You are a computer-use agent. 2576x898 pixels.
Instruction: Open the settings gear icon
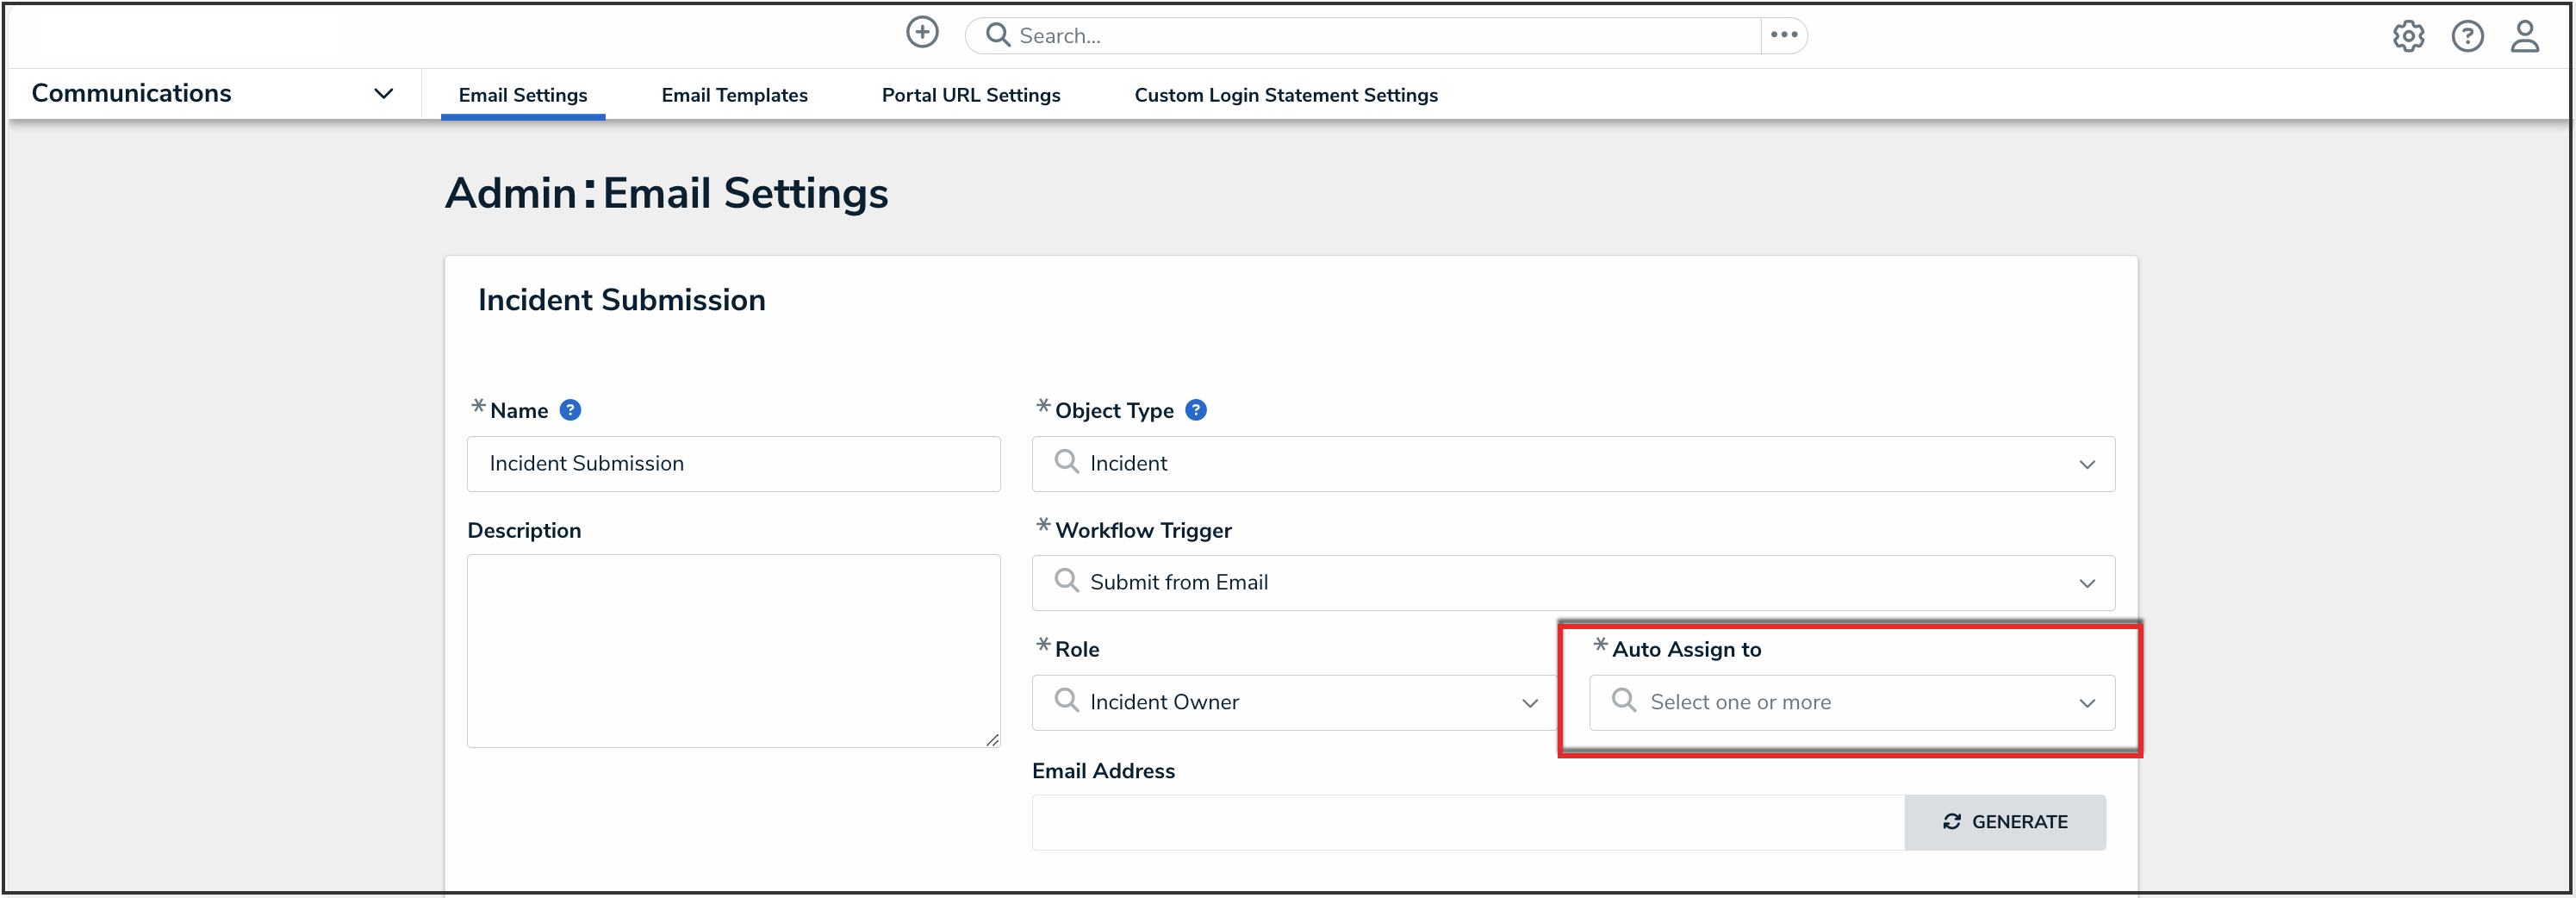click(x=2407, y=36)
